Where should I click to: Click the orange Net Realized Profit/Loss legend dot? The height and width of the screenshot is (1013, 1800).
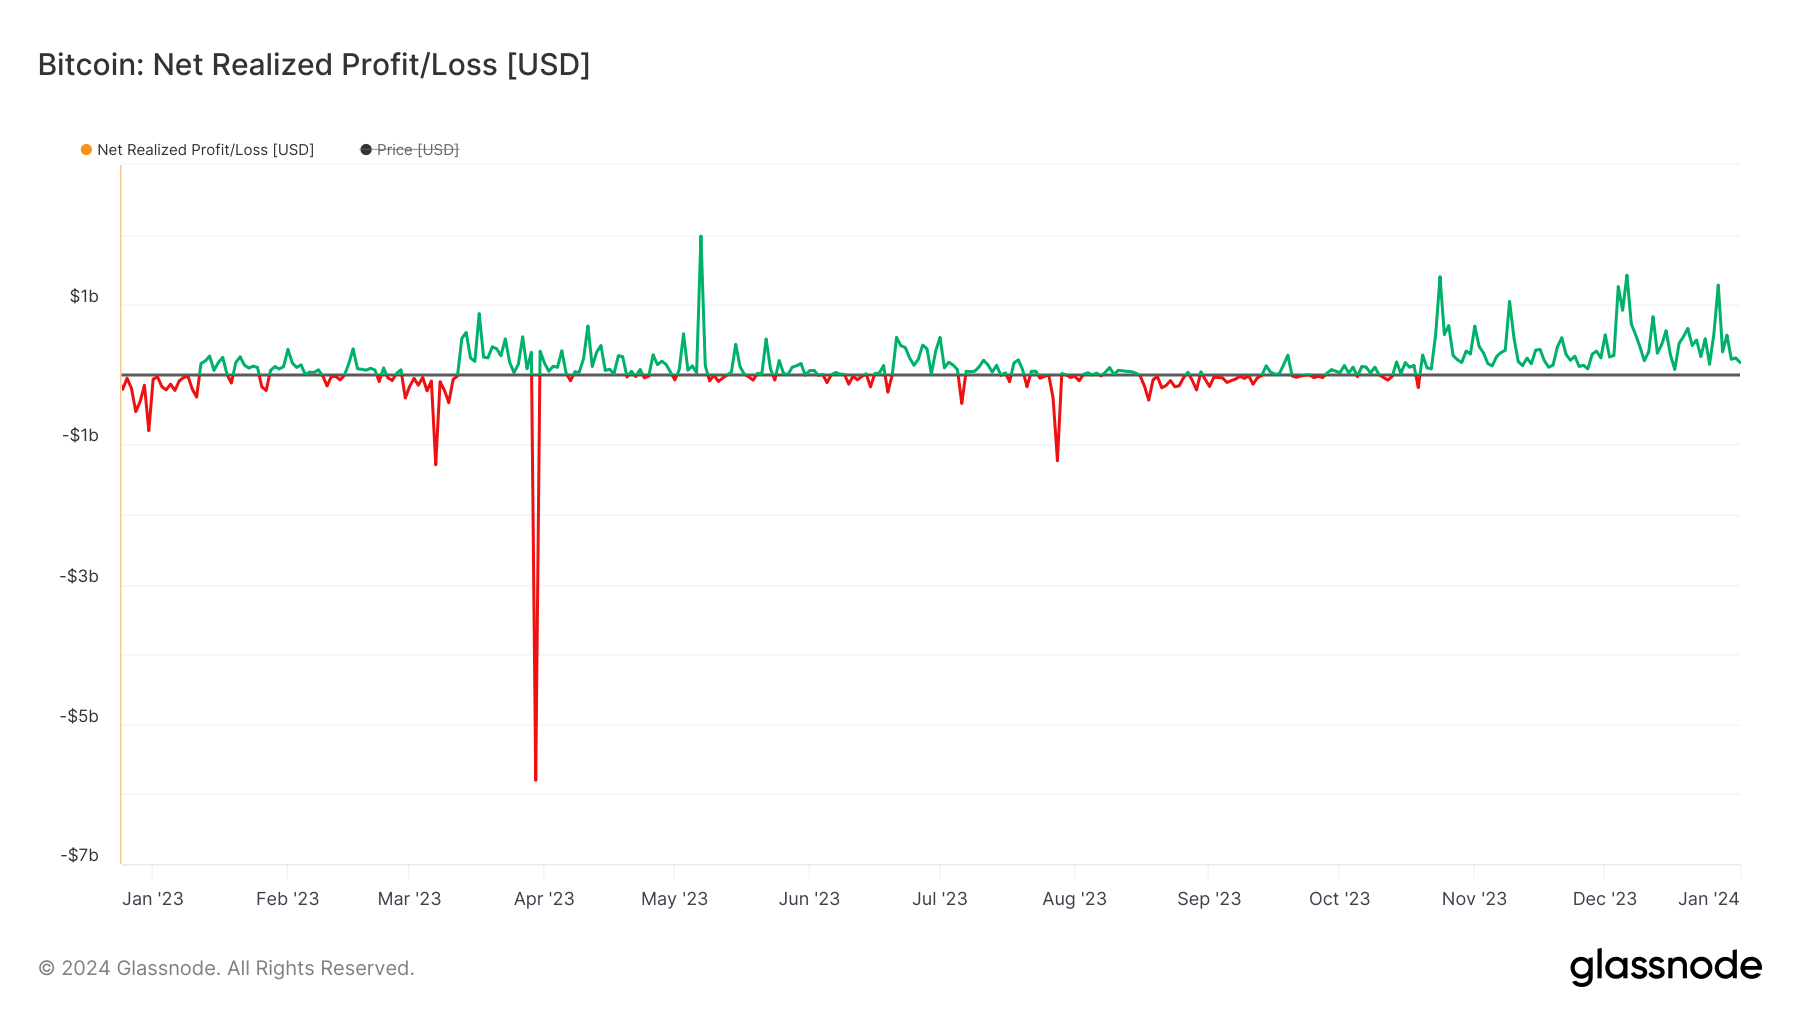(87, 150)
